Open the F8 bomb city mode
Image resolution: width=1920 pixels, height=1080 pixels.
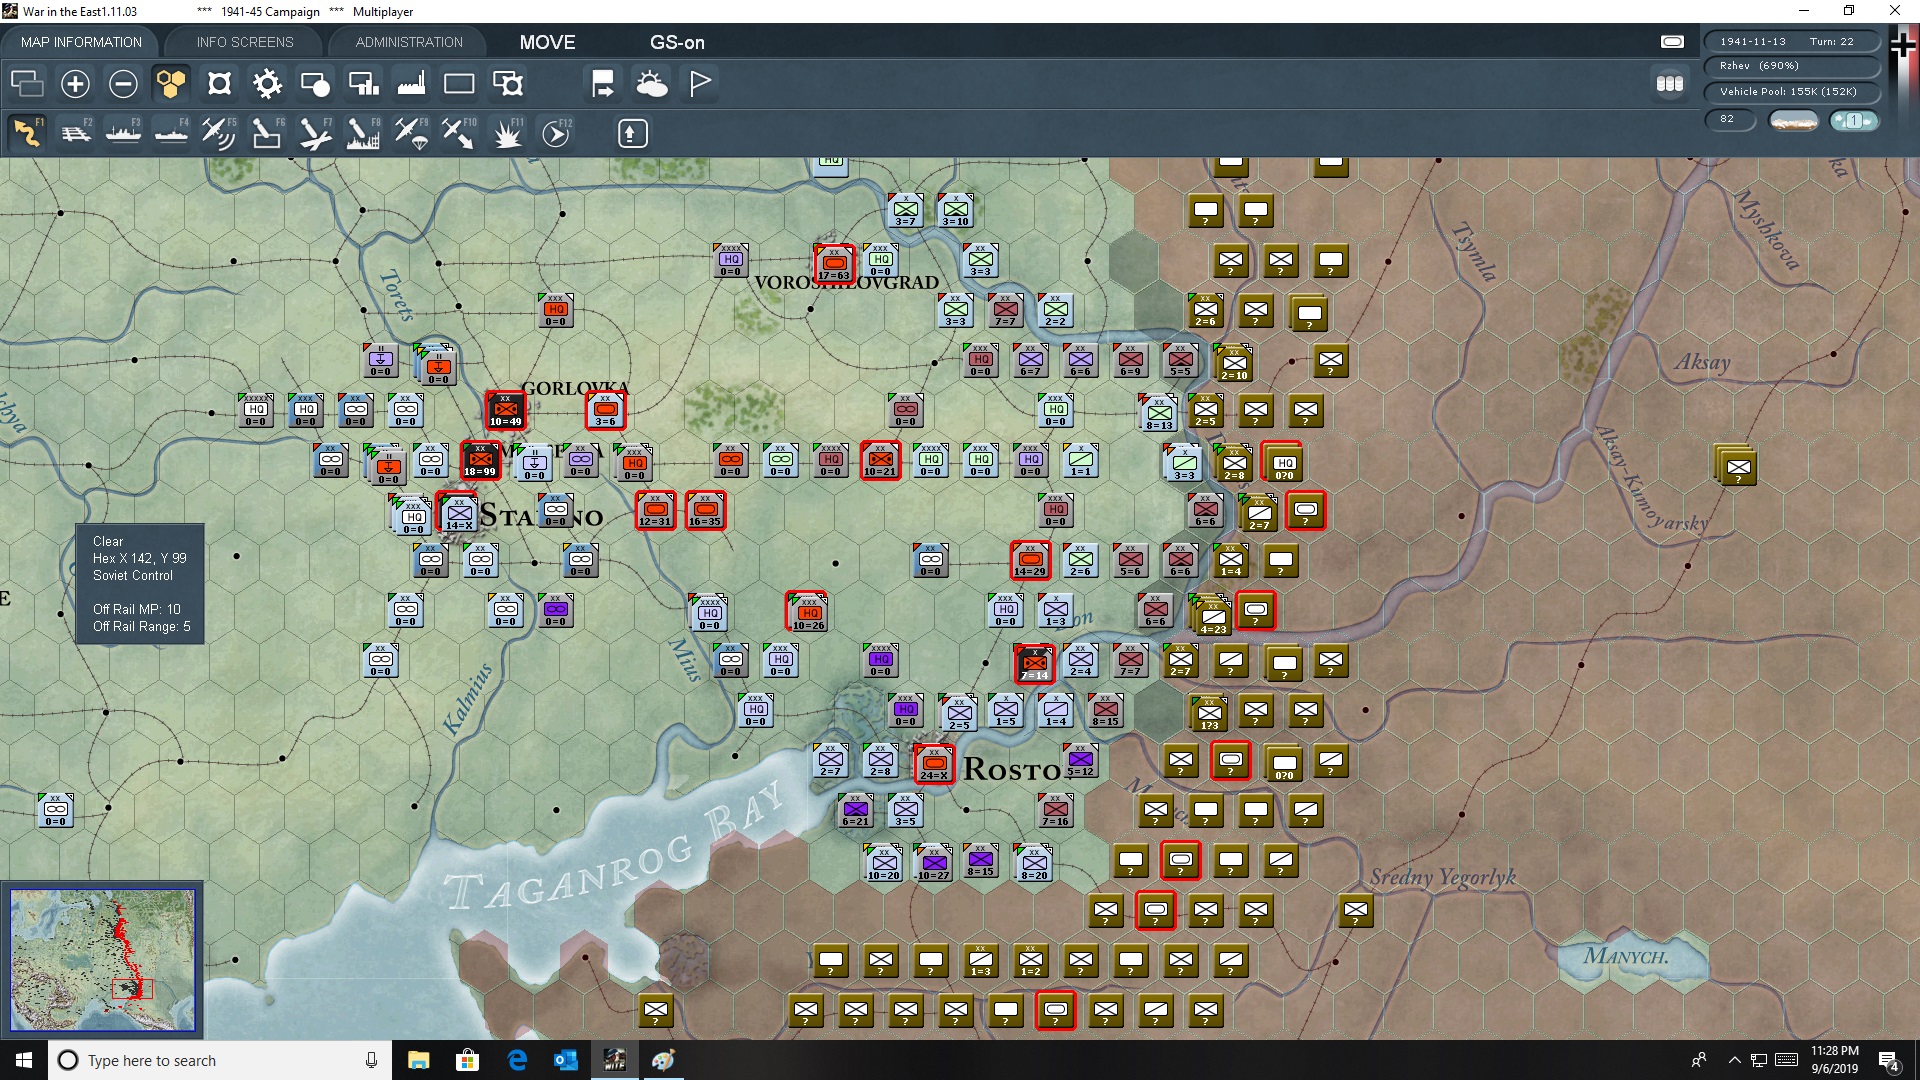[x=363, y=132]
